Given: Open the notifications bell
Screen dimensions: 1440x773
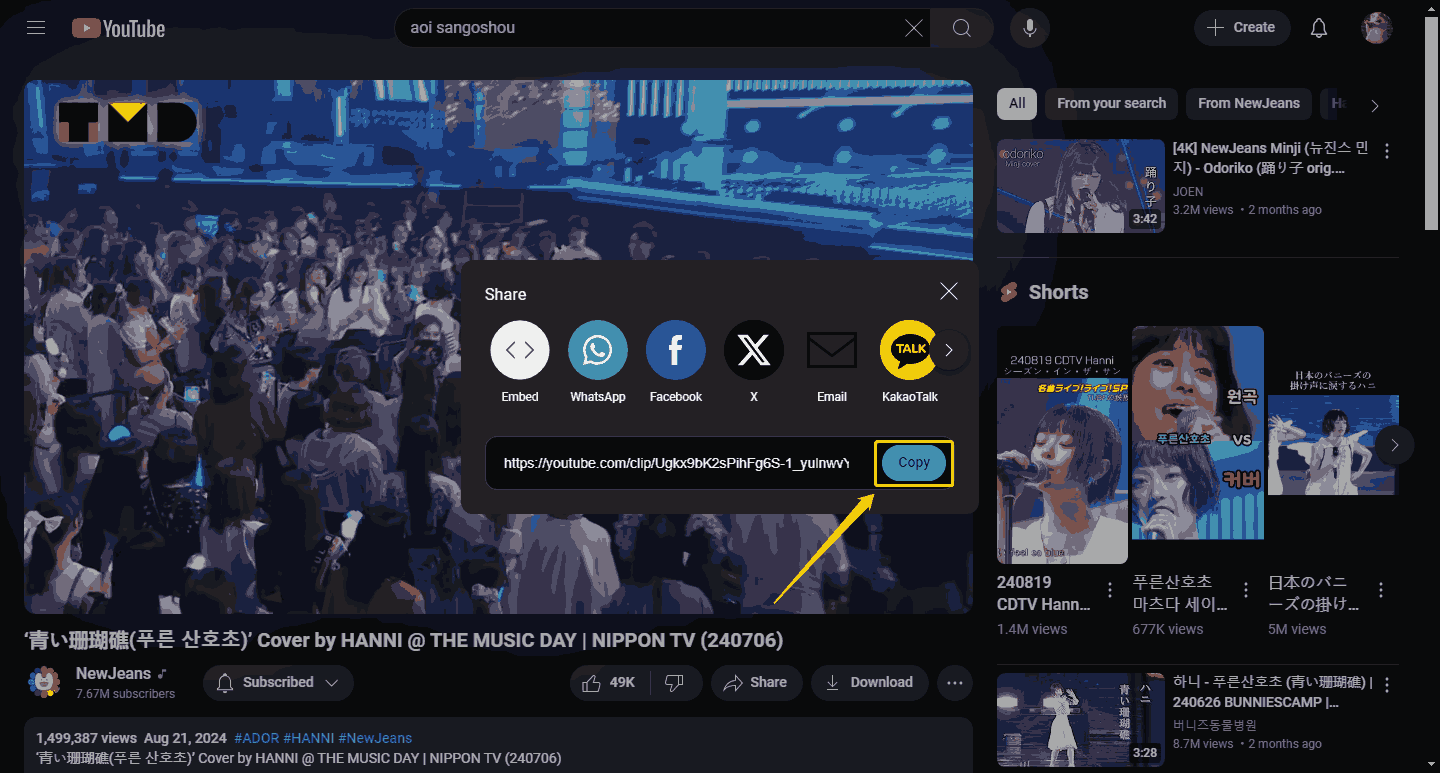Looking at the screenshot, I should pyautogui.click(x=1319, y=28).
